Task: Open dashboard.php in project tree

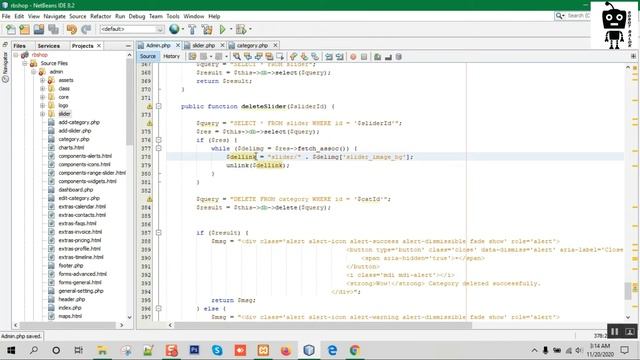Action: (x=76, y=190)
